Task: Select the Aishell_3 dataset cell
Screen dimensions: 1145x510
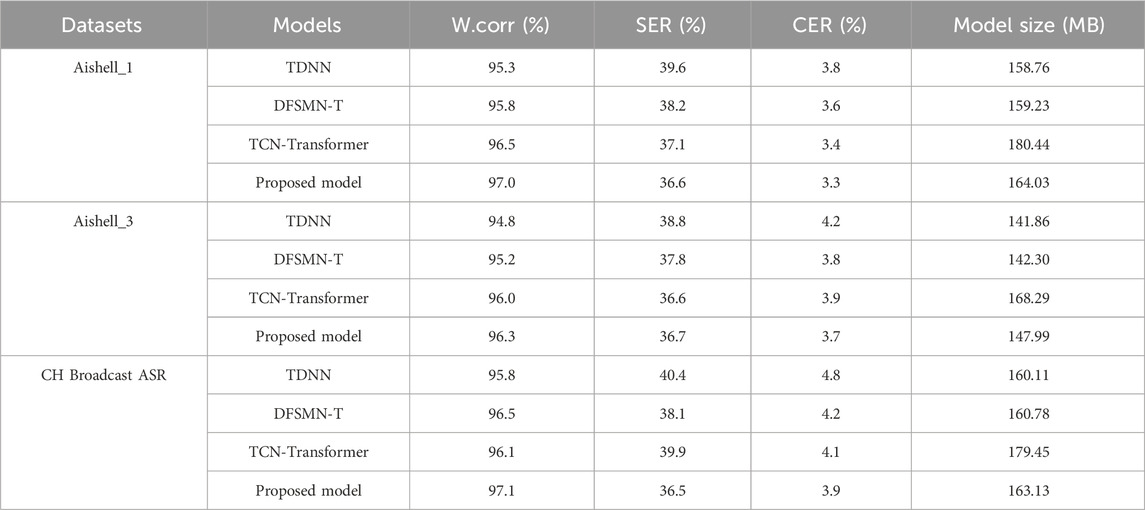Action: point(104,221)
